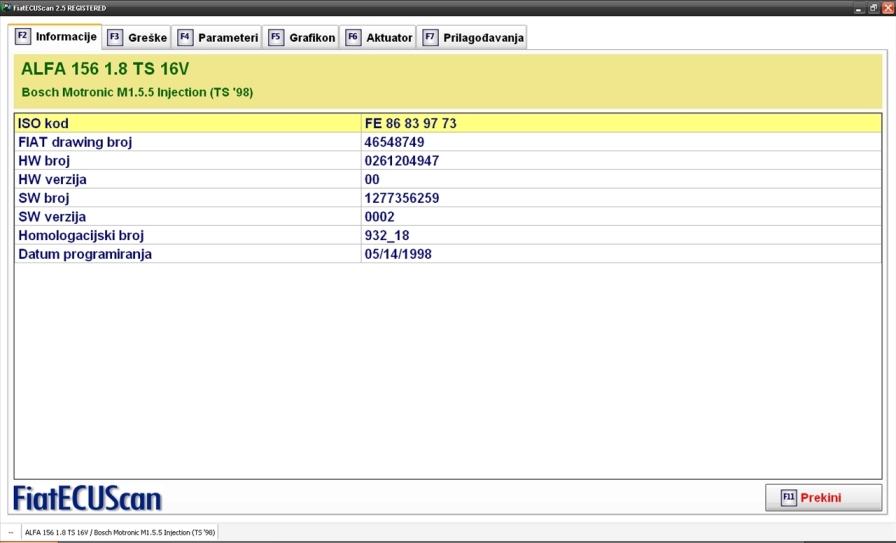Image resolution: width=896 pixels, height=543 pixels.
Task: Select the Datum programiranja label
Action: pyautogui.click(x=85, y=254)
